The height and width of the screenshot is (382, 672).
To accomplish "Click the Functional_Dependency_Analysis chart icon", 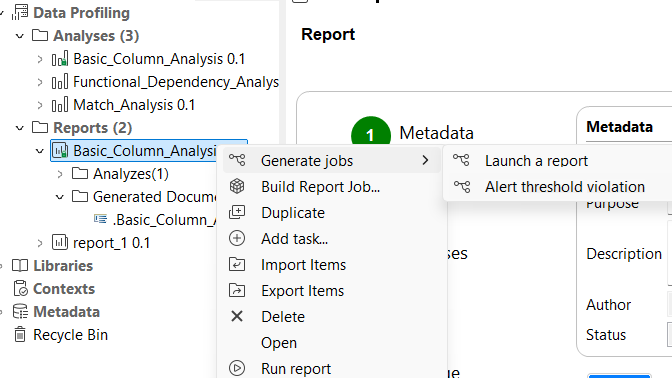I will point(60,81).
